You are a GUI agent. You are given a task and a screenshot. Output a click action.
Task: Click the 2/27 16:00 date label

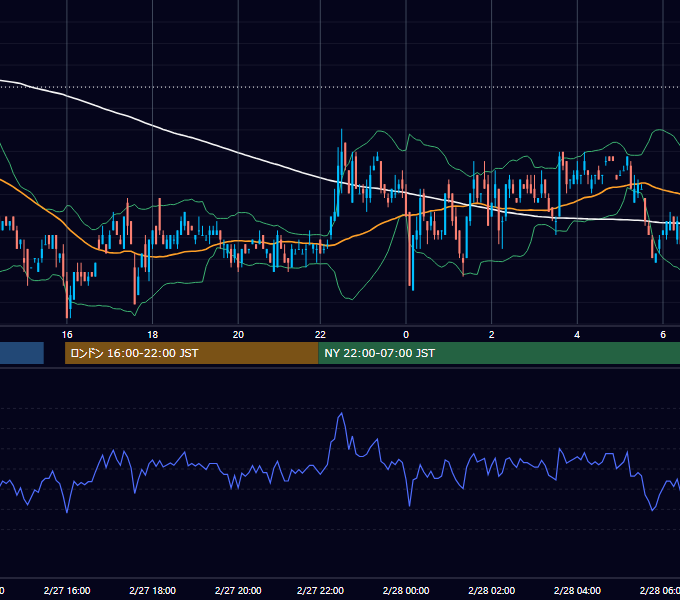click(x=67, y=590)
